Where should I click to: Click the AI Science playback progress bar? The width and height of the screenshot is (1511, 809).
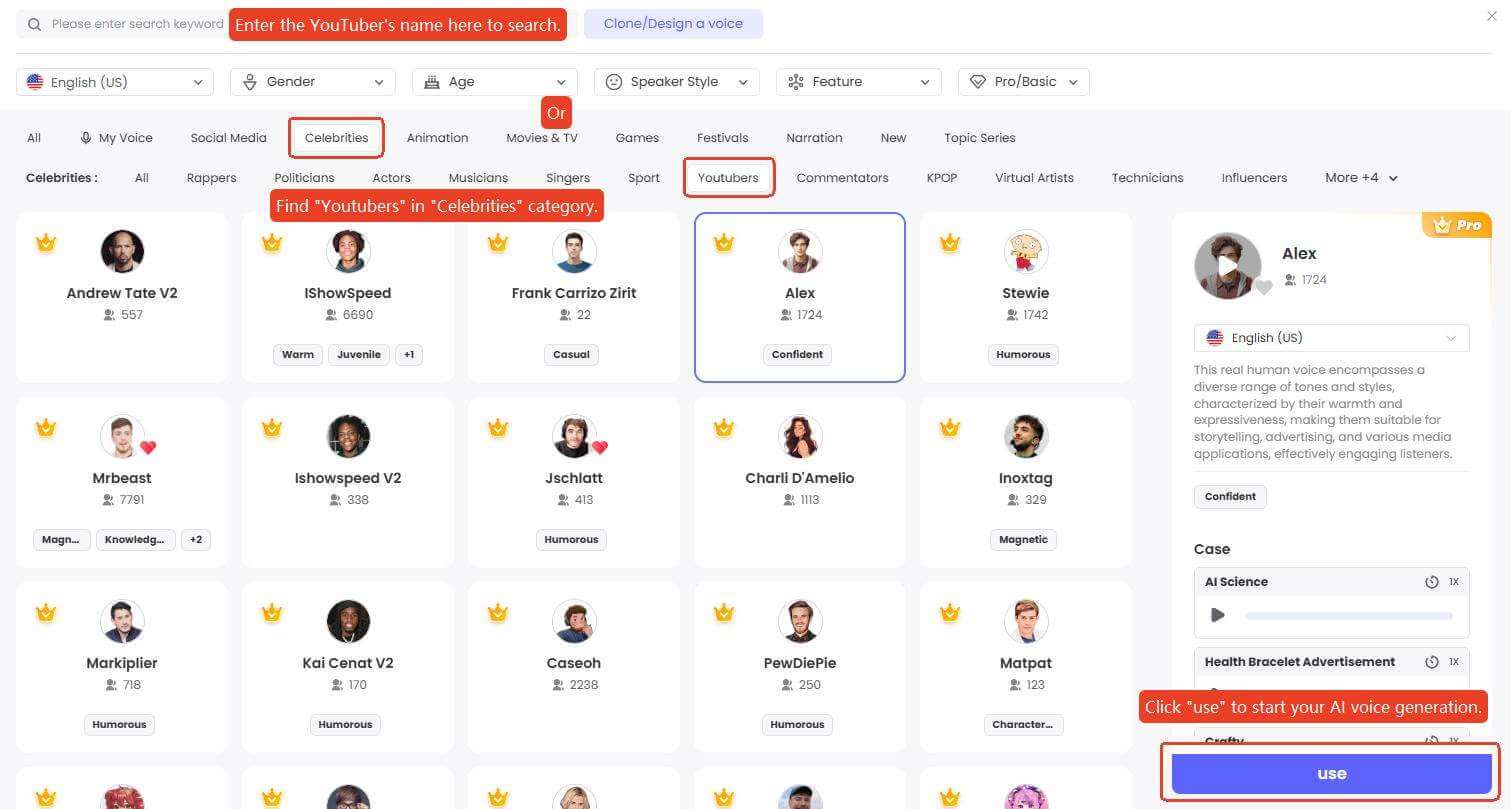point(1347,615)
